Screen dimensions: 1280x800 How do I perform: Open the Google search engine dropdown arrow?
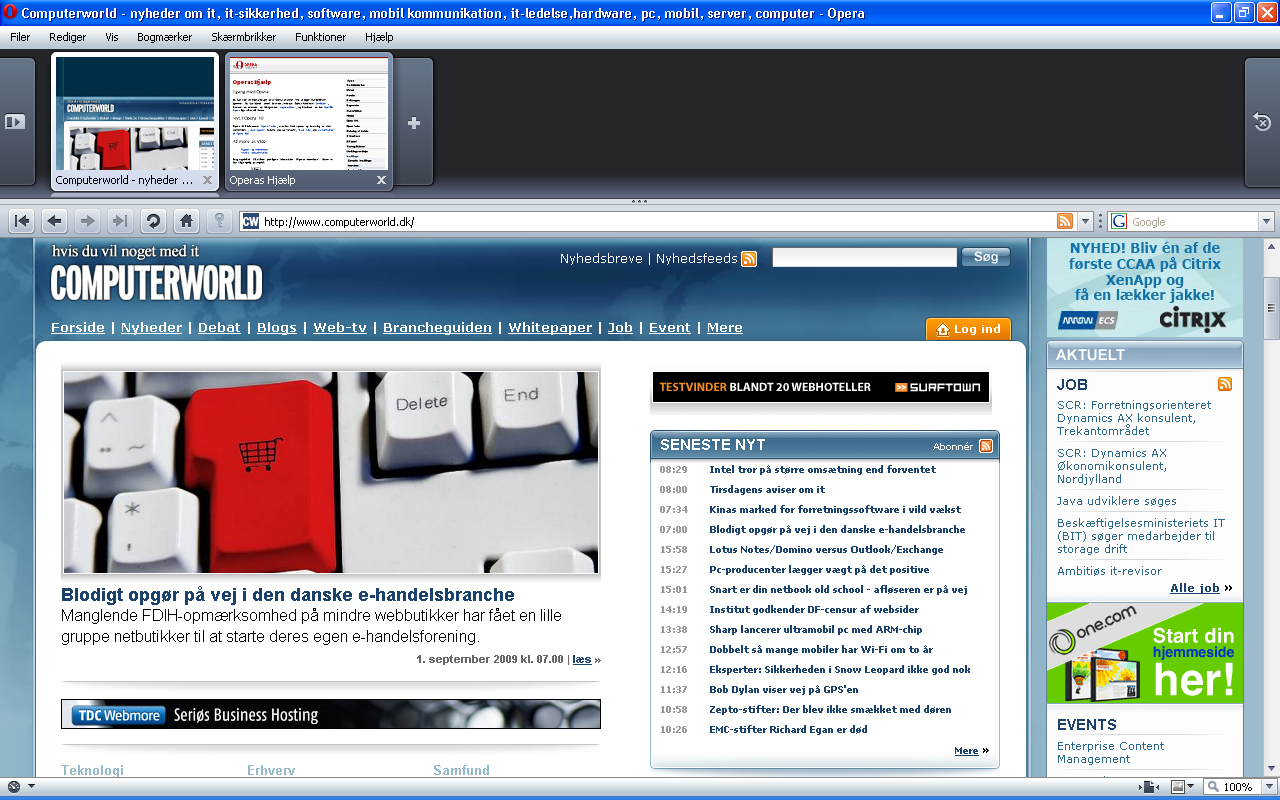(1267, 222)
